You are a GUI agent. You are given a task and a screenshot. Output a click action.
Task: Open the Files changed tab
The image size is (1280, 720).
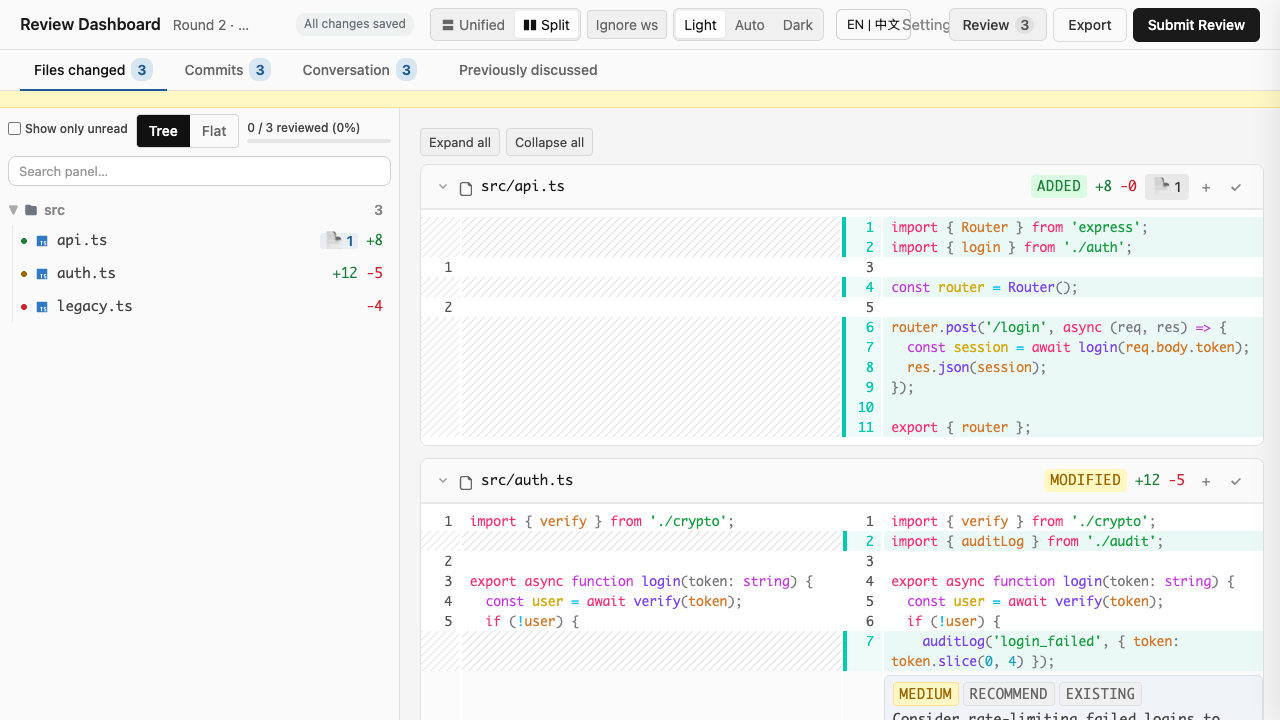point(93,70)
